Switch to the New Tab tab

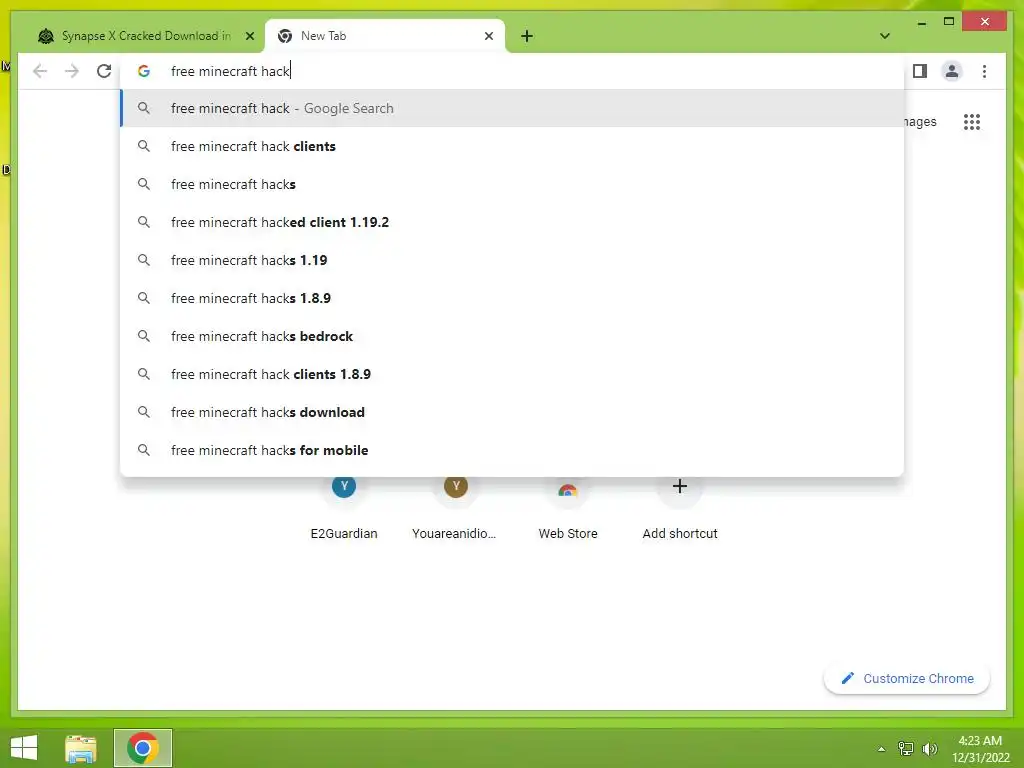click(x=384, y=36)
